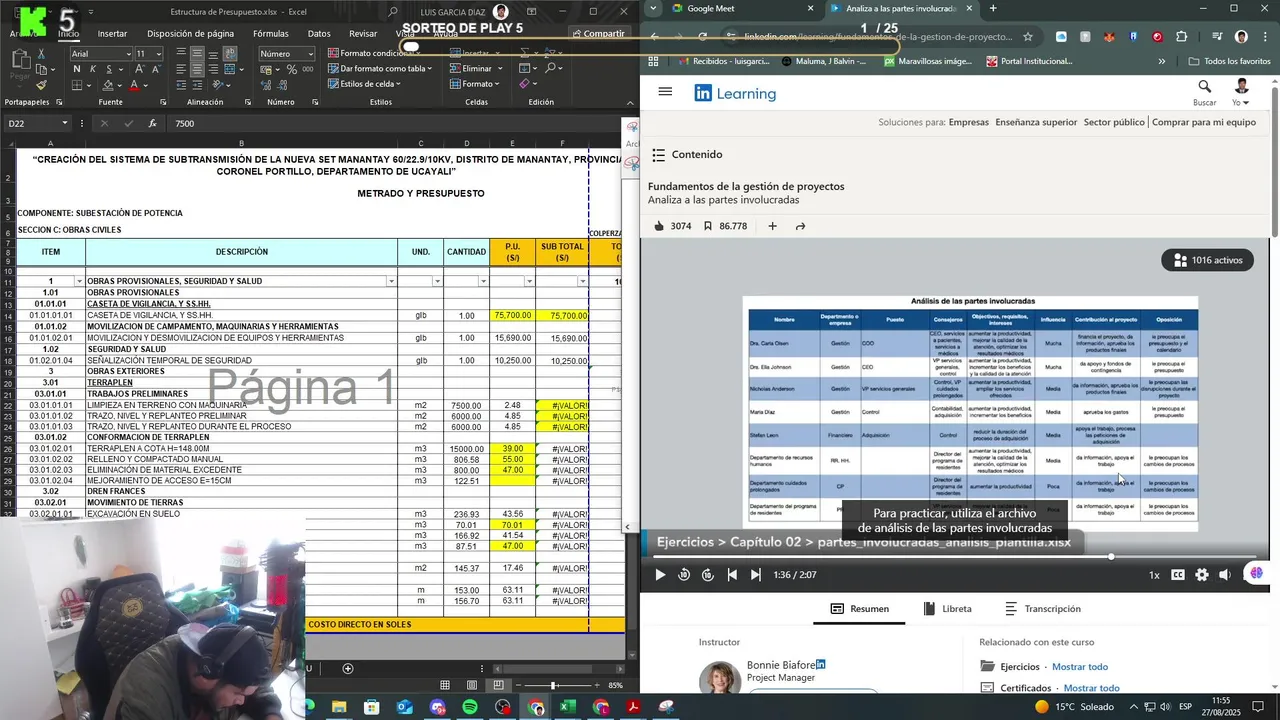
Task: Open the Chrome extensions puzzle icon
Action: 1181,37
